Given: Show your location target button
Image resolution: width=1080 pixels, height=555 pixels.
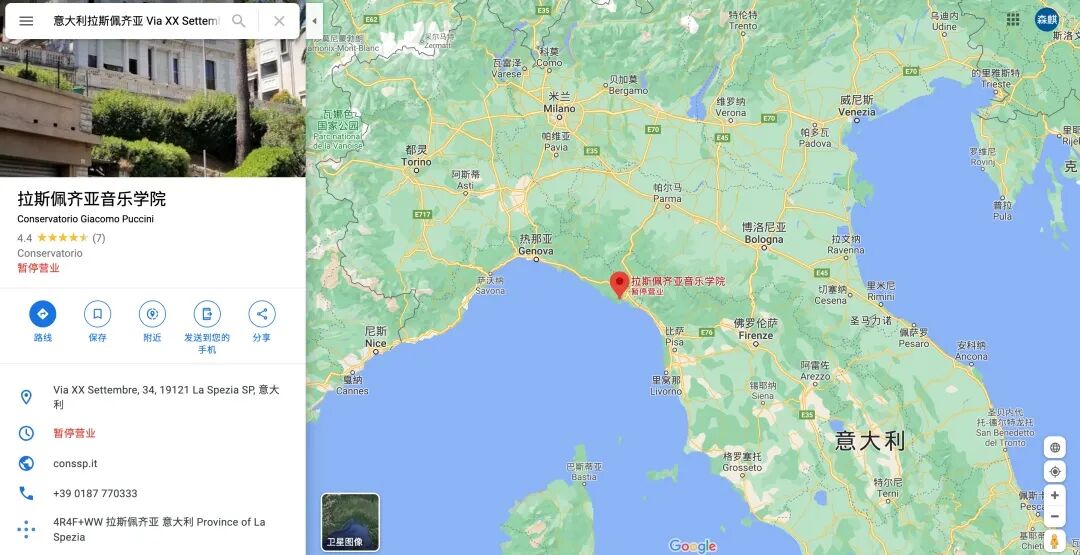Looking at the screenshot, I should click(x=1055, y=472).
